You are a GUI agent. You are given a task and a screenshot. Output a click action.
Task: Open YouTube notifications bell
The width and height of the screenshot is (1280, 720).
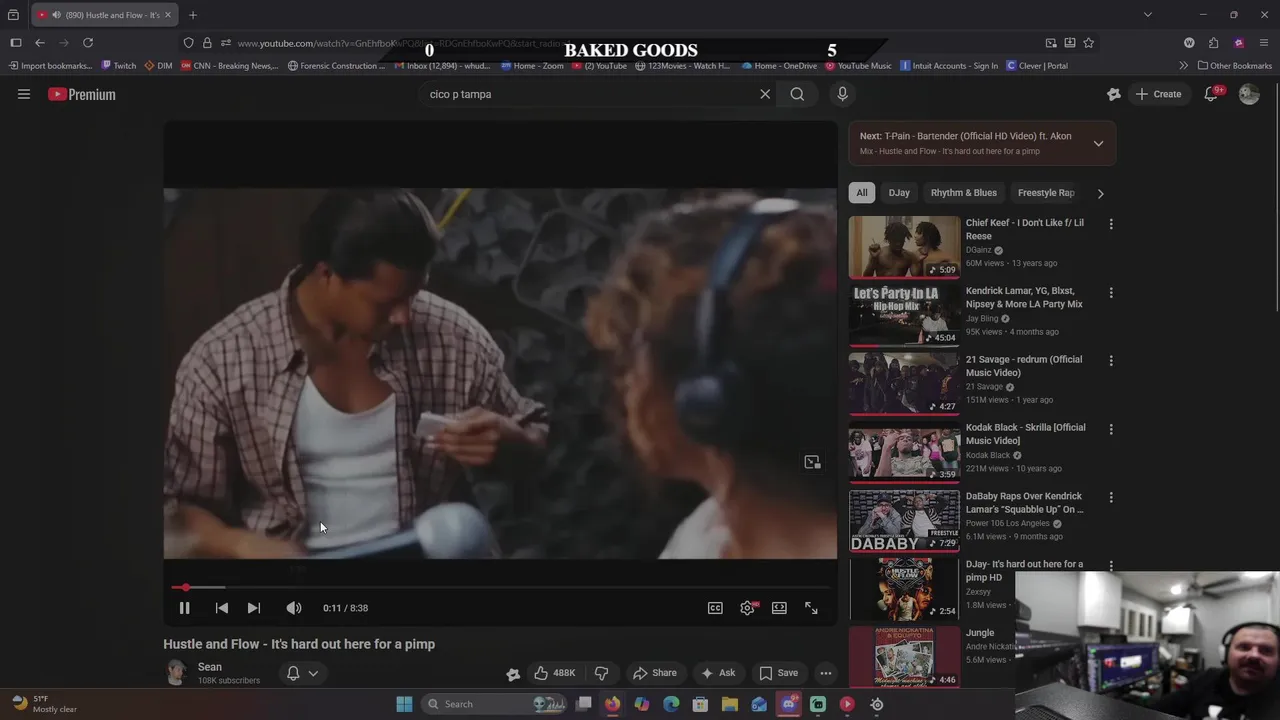(x=1211, y=94)
